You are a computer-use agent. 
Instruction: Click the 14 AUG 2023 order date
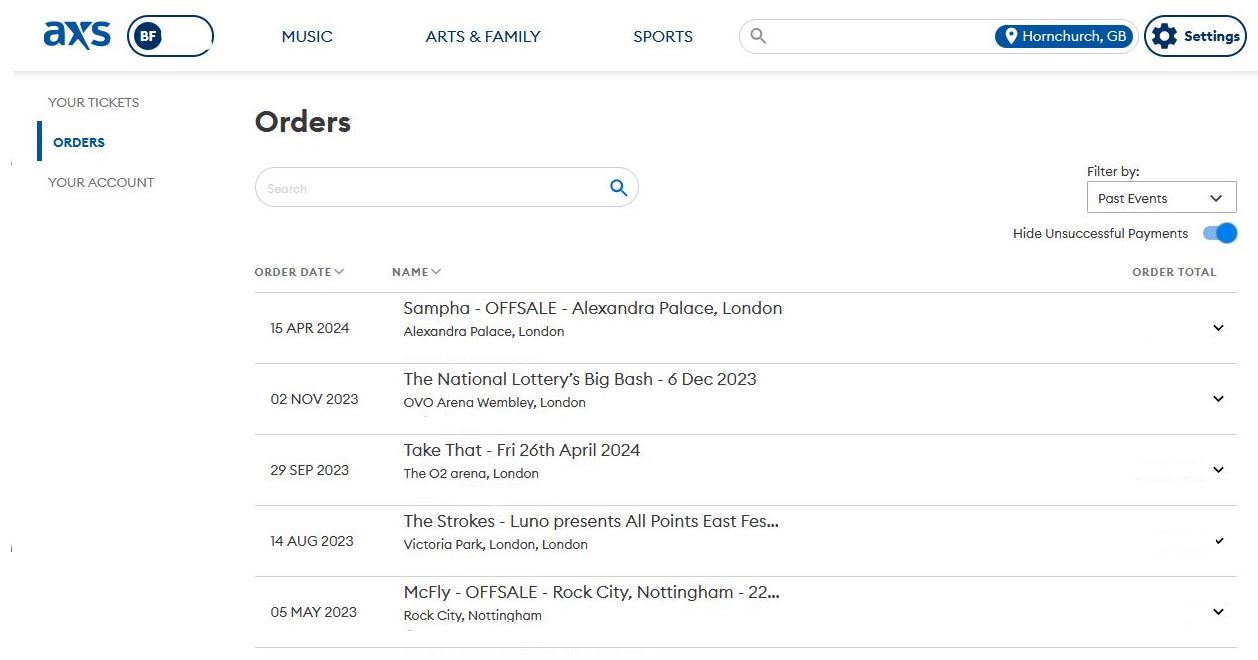pos(312,541)
